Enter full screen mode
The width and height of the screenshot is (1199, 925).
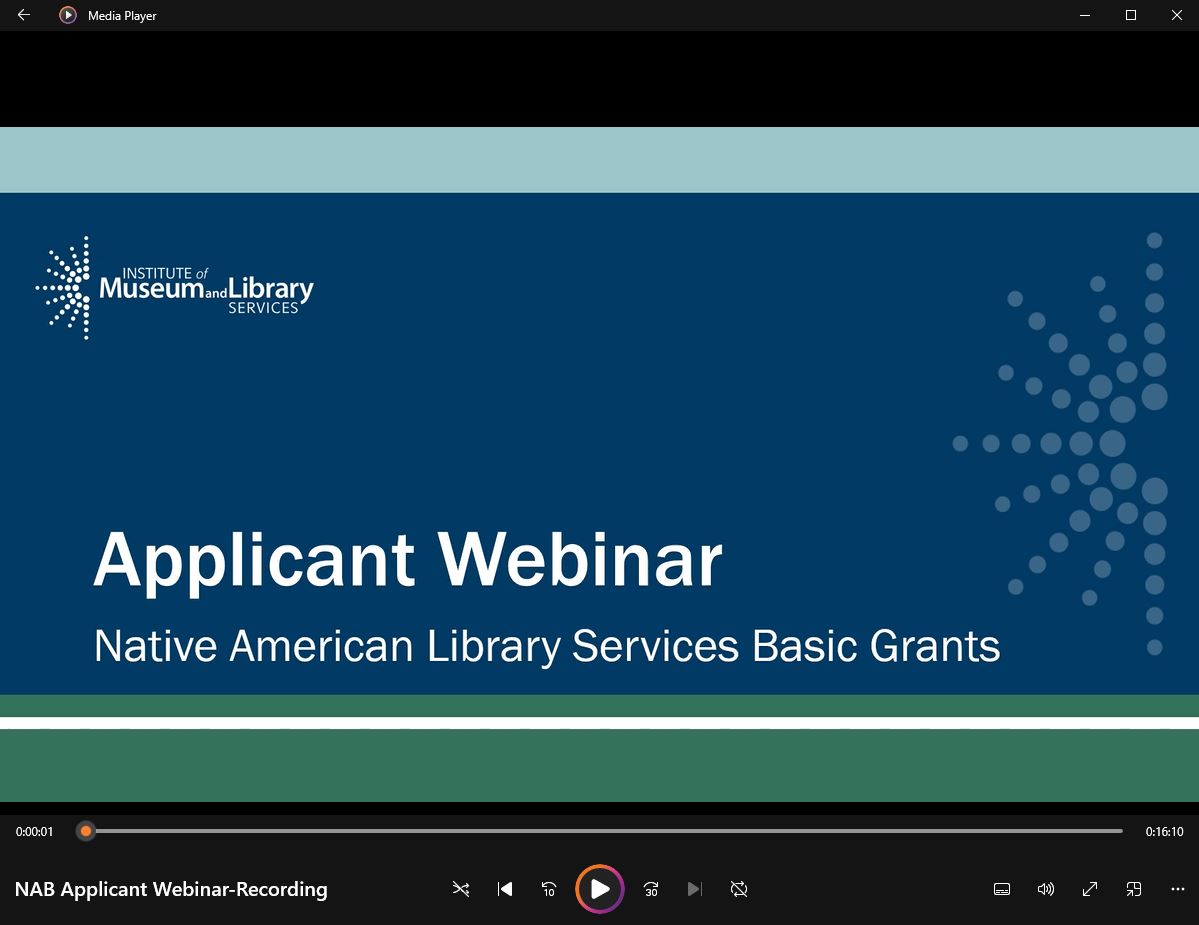(1090, 889)
